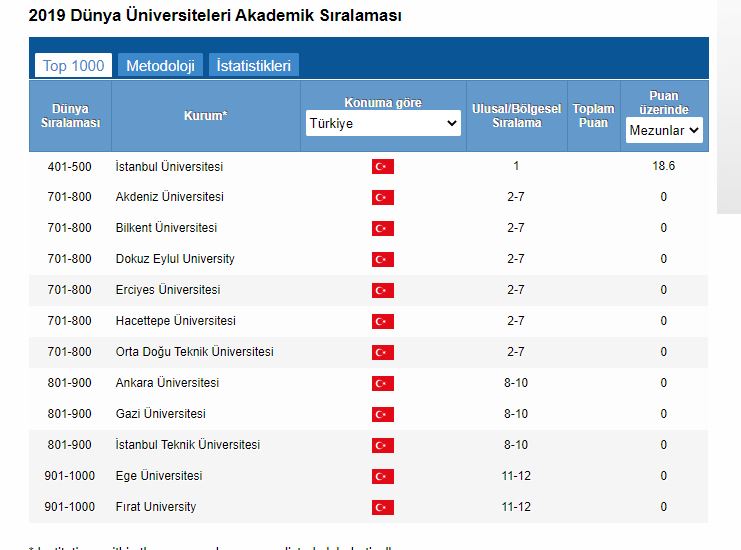Click Turkish flag in Erciyes Üniversitesi row

click(x=383, y=291)
